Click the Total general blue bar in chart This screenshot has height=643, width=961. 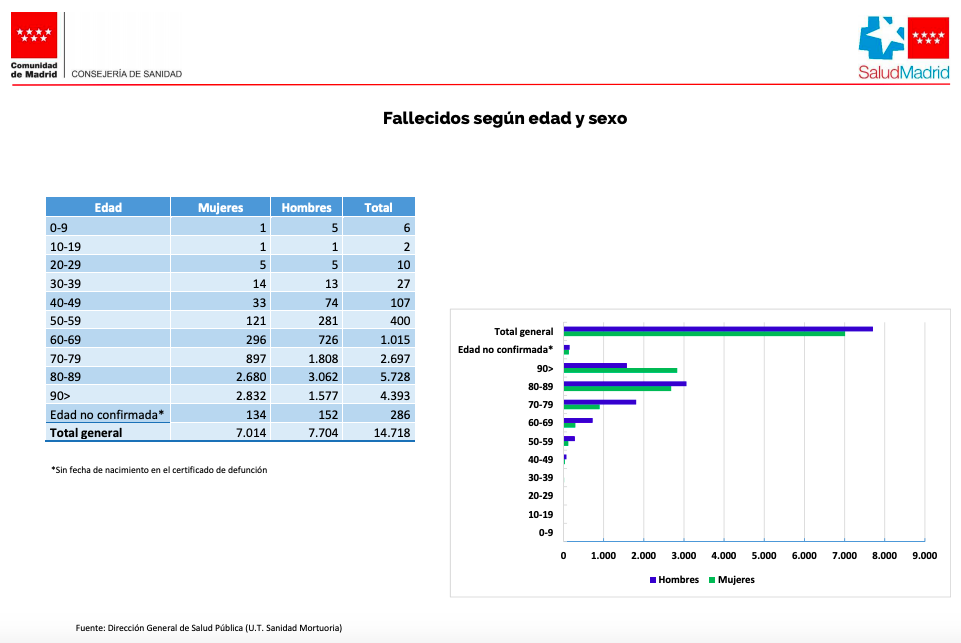(x=717, y=328)
